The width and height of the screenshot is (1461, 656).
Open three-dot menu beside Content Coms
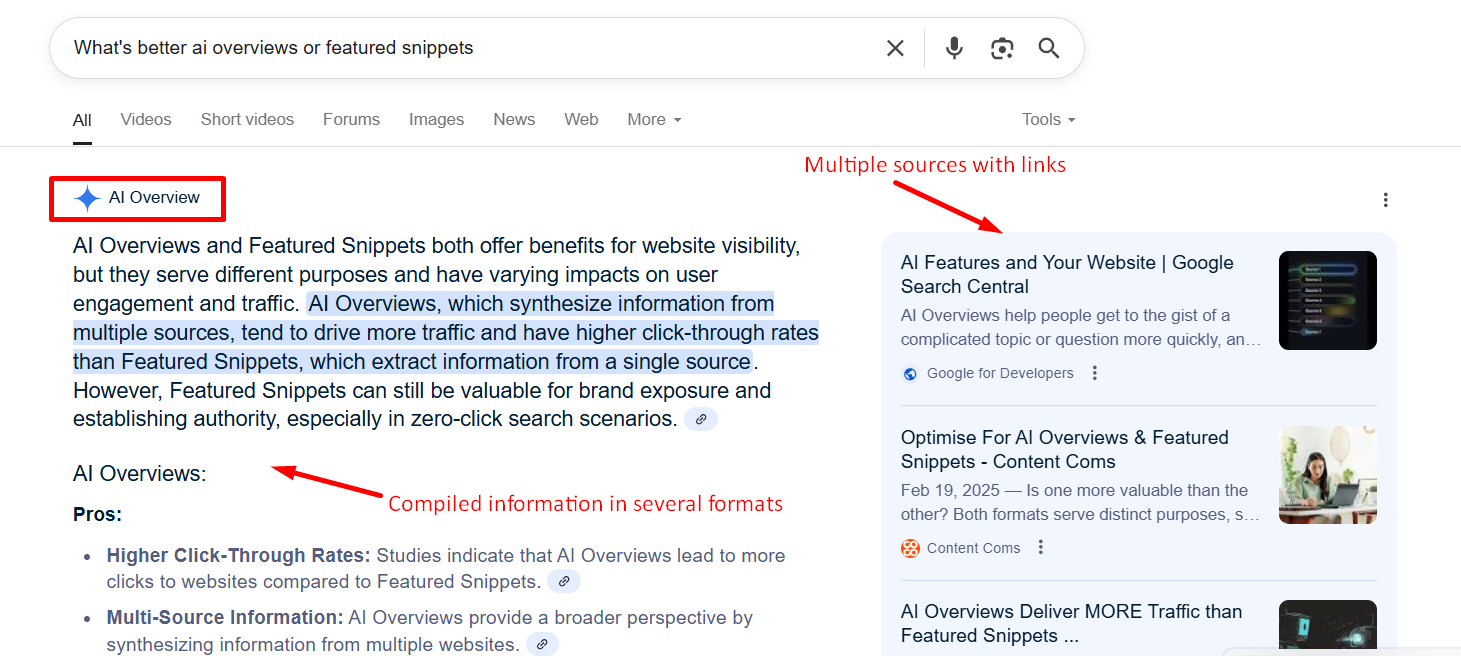click(x=1041, y=547)
